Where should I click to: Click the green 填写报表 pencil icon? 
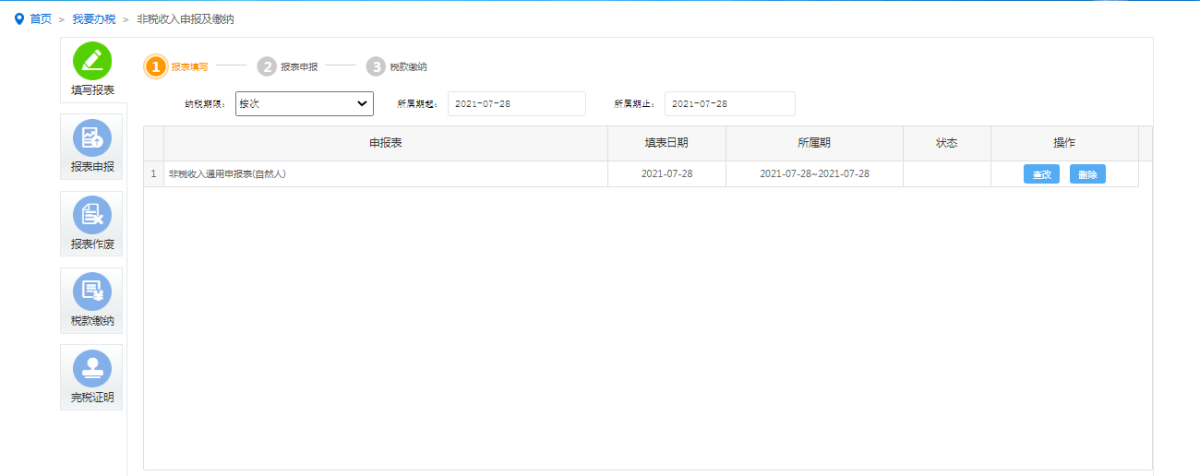click(x=92, y=61)
